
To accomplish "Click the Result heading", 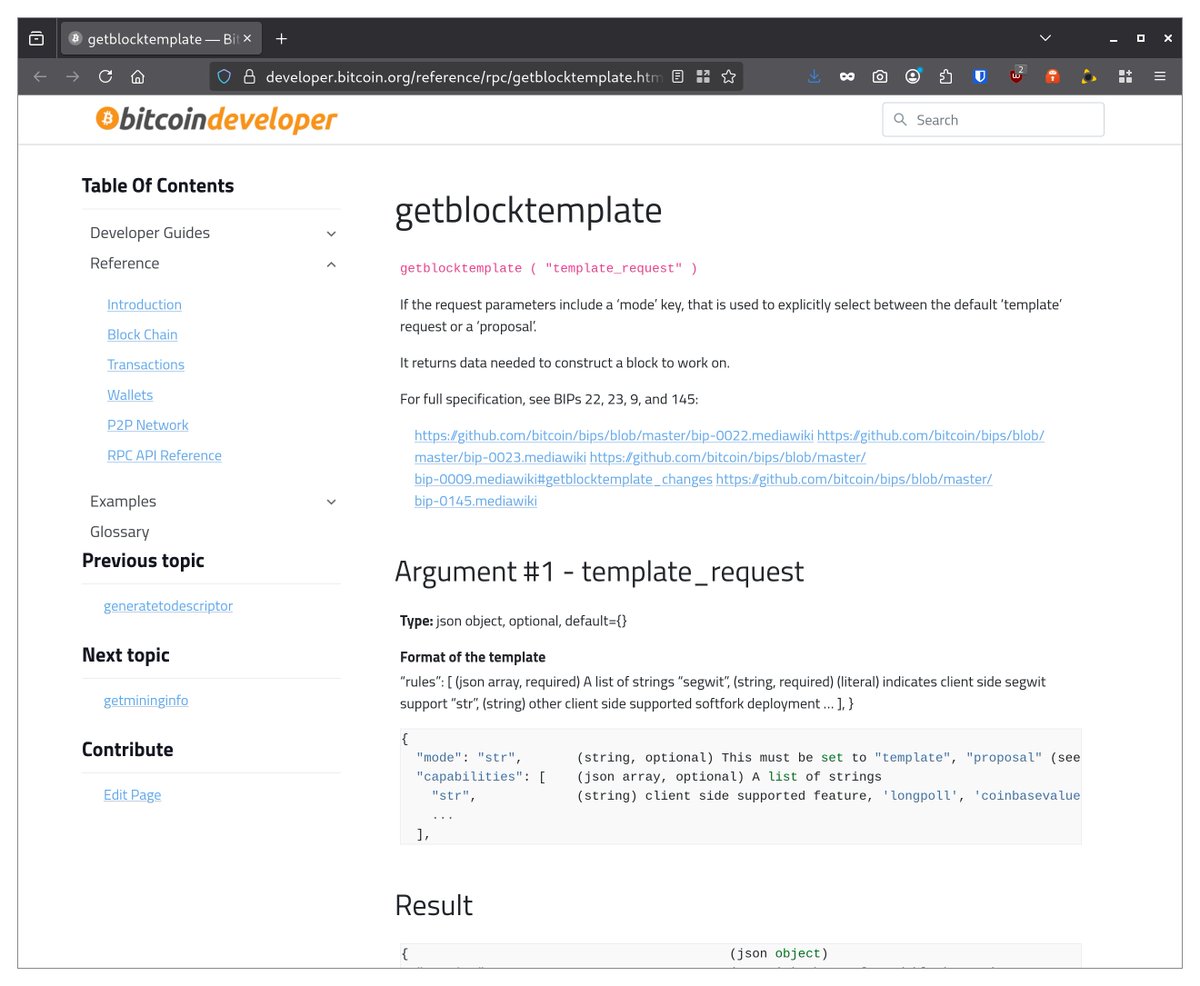I will (434, 905).
